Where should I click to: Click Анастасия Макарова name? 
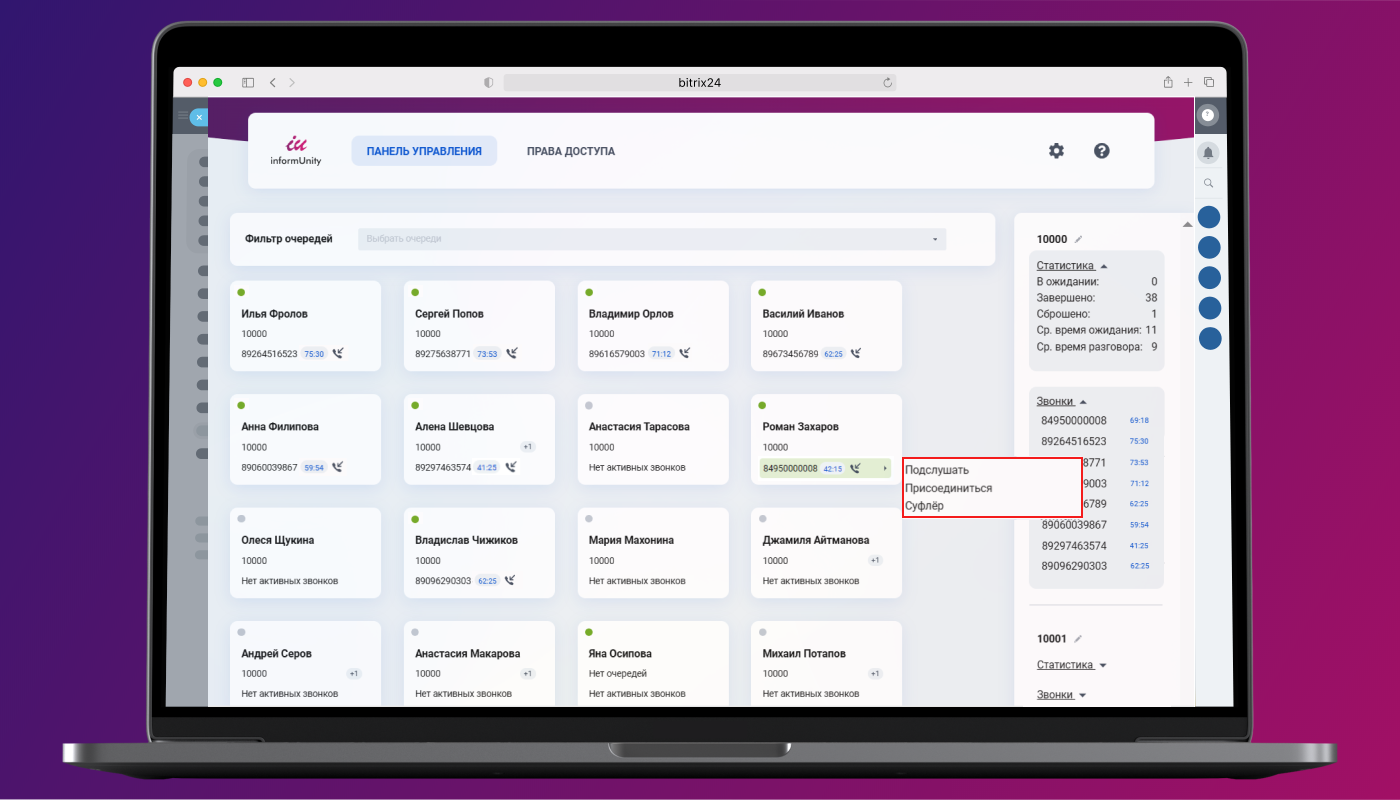pyautogui.click(x=467, y=653)
